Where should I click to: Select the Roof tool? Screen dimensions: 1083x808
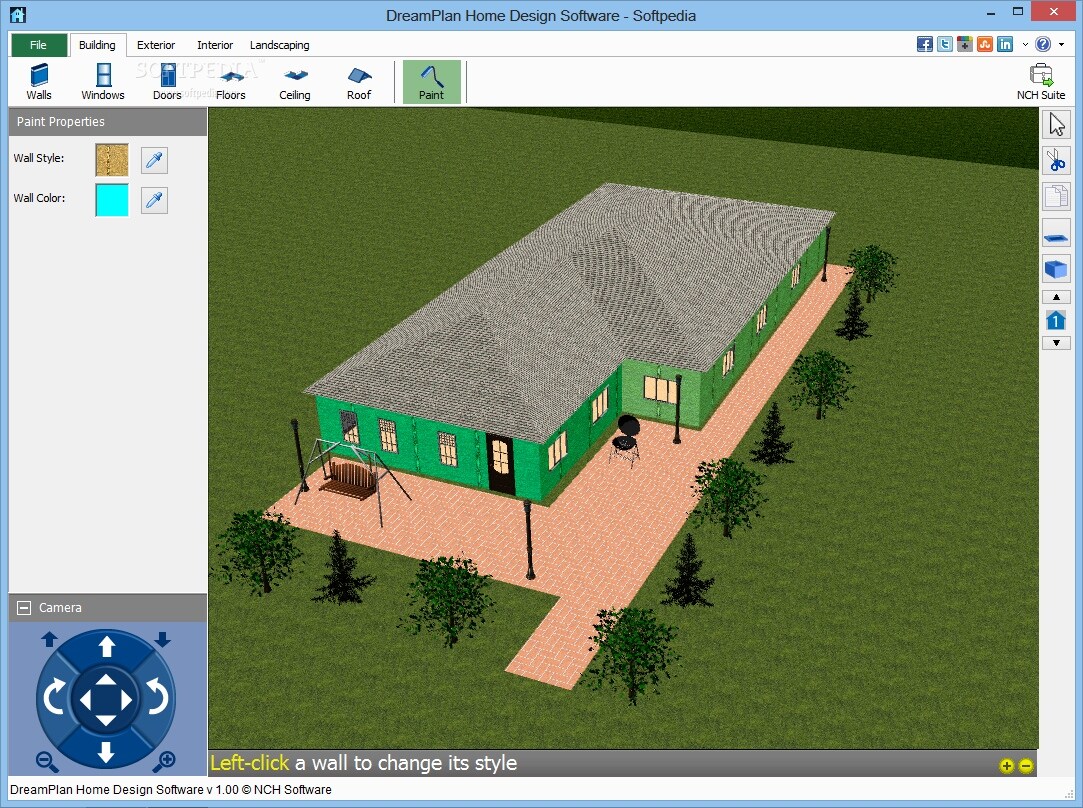tap(358, 80)
